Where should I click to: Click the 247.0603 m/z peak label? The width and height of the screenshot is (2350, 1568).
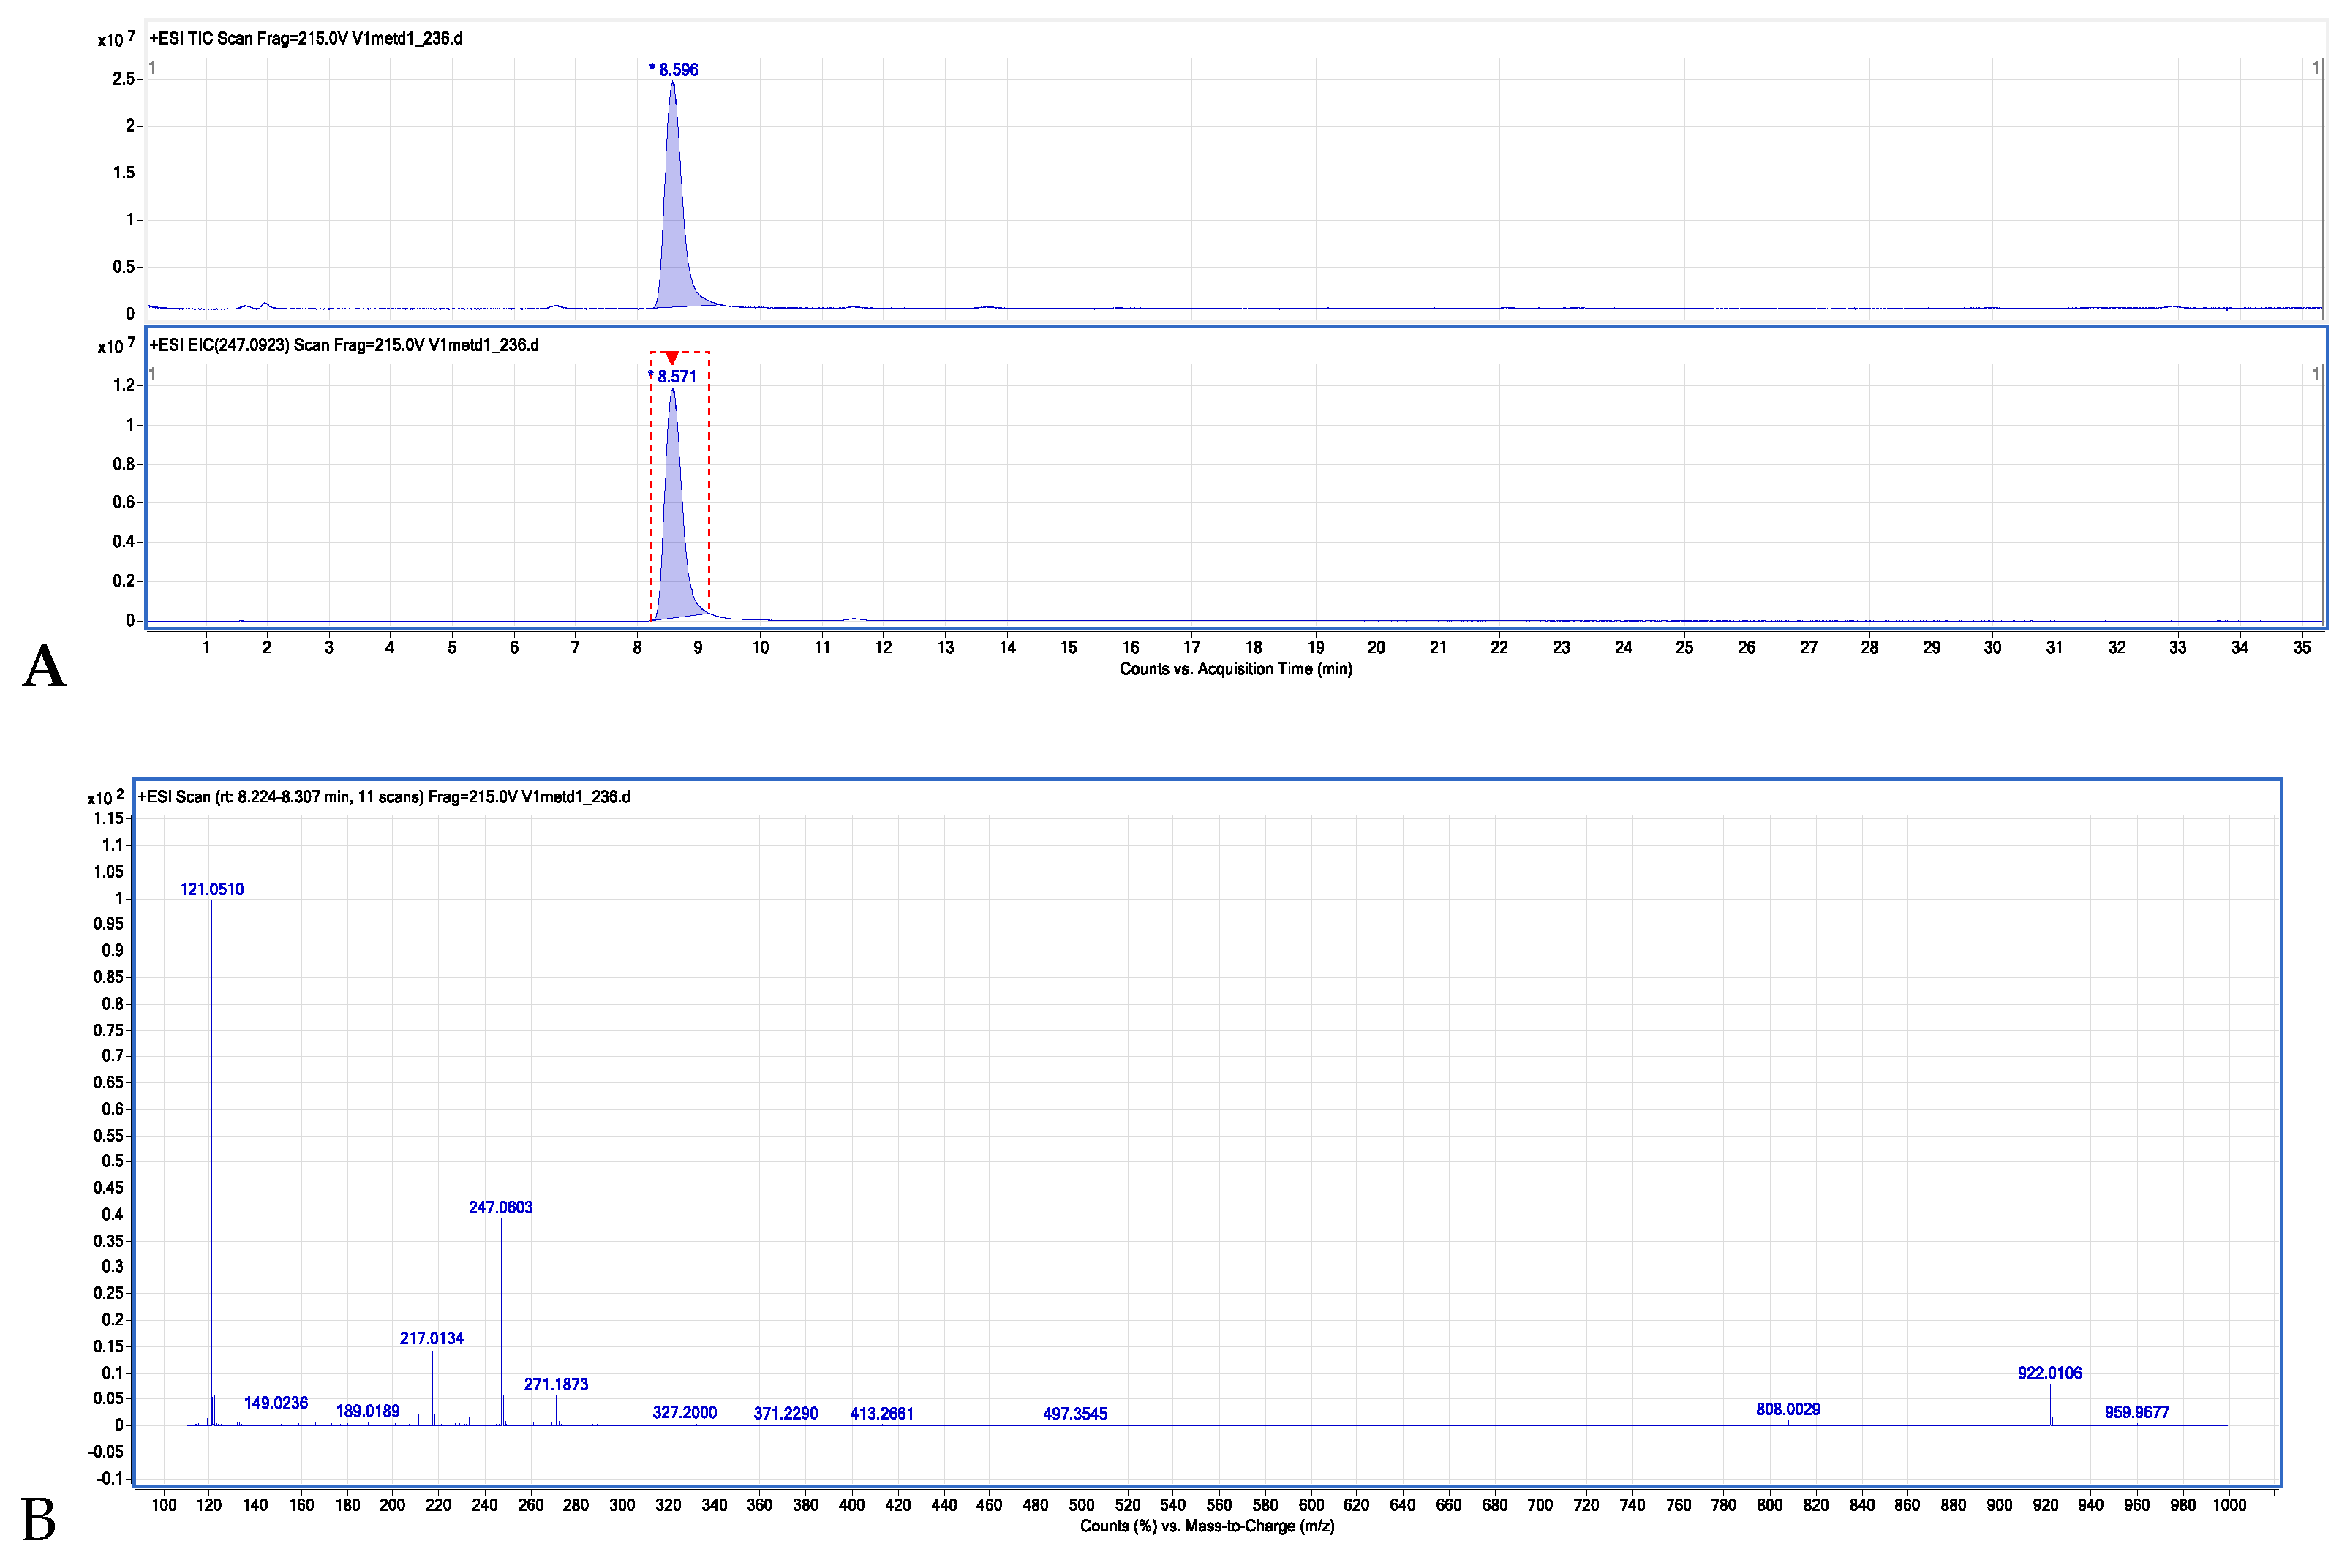point(500,1207)
